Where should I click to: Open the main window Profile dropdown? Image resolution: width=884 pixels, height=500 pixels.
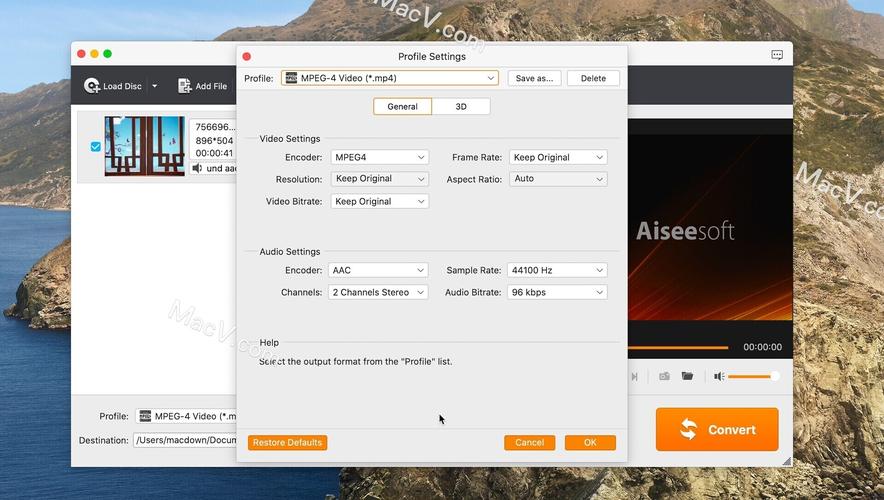[x=186, y=416]
